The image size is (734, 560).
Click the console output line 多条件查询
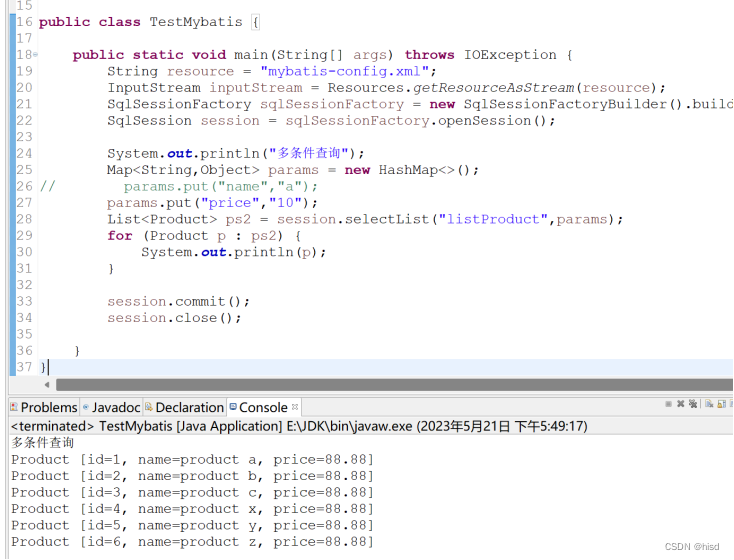pos(43,442)
